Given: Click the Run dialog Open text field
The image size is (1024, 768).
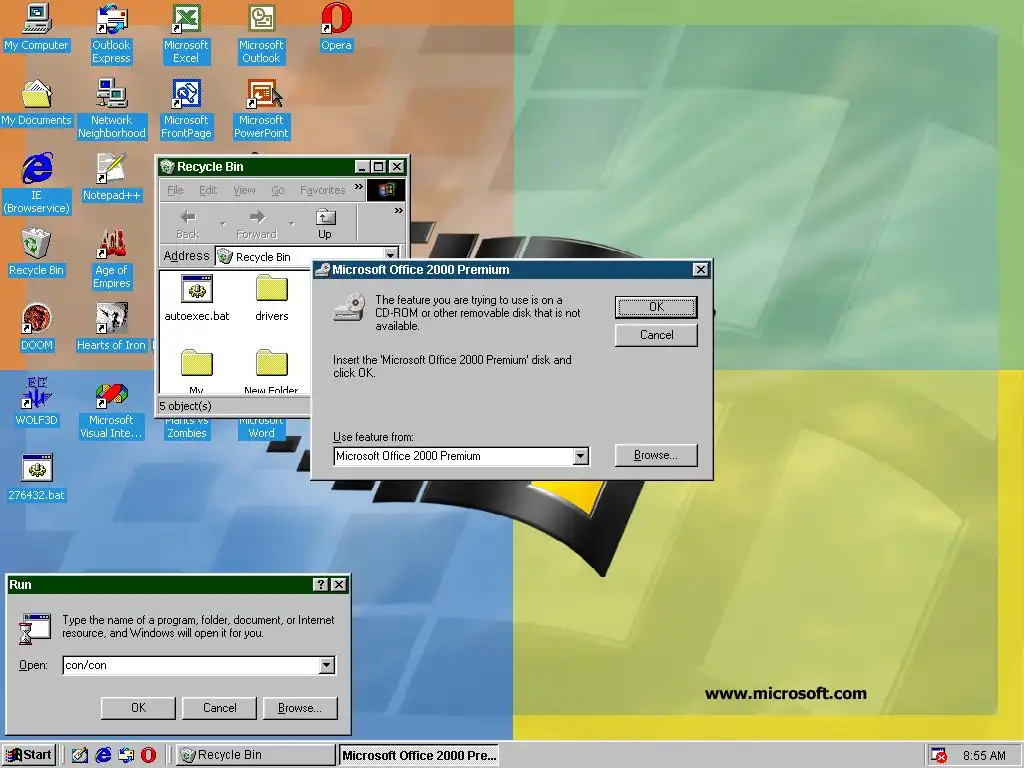Looking at the screenshot, I should pyautogui.click(x=191, y=665).
